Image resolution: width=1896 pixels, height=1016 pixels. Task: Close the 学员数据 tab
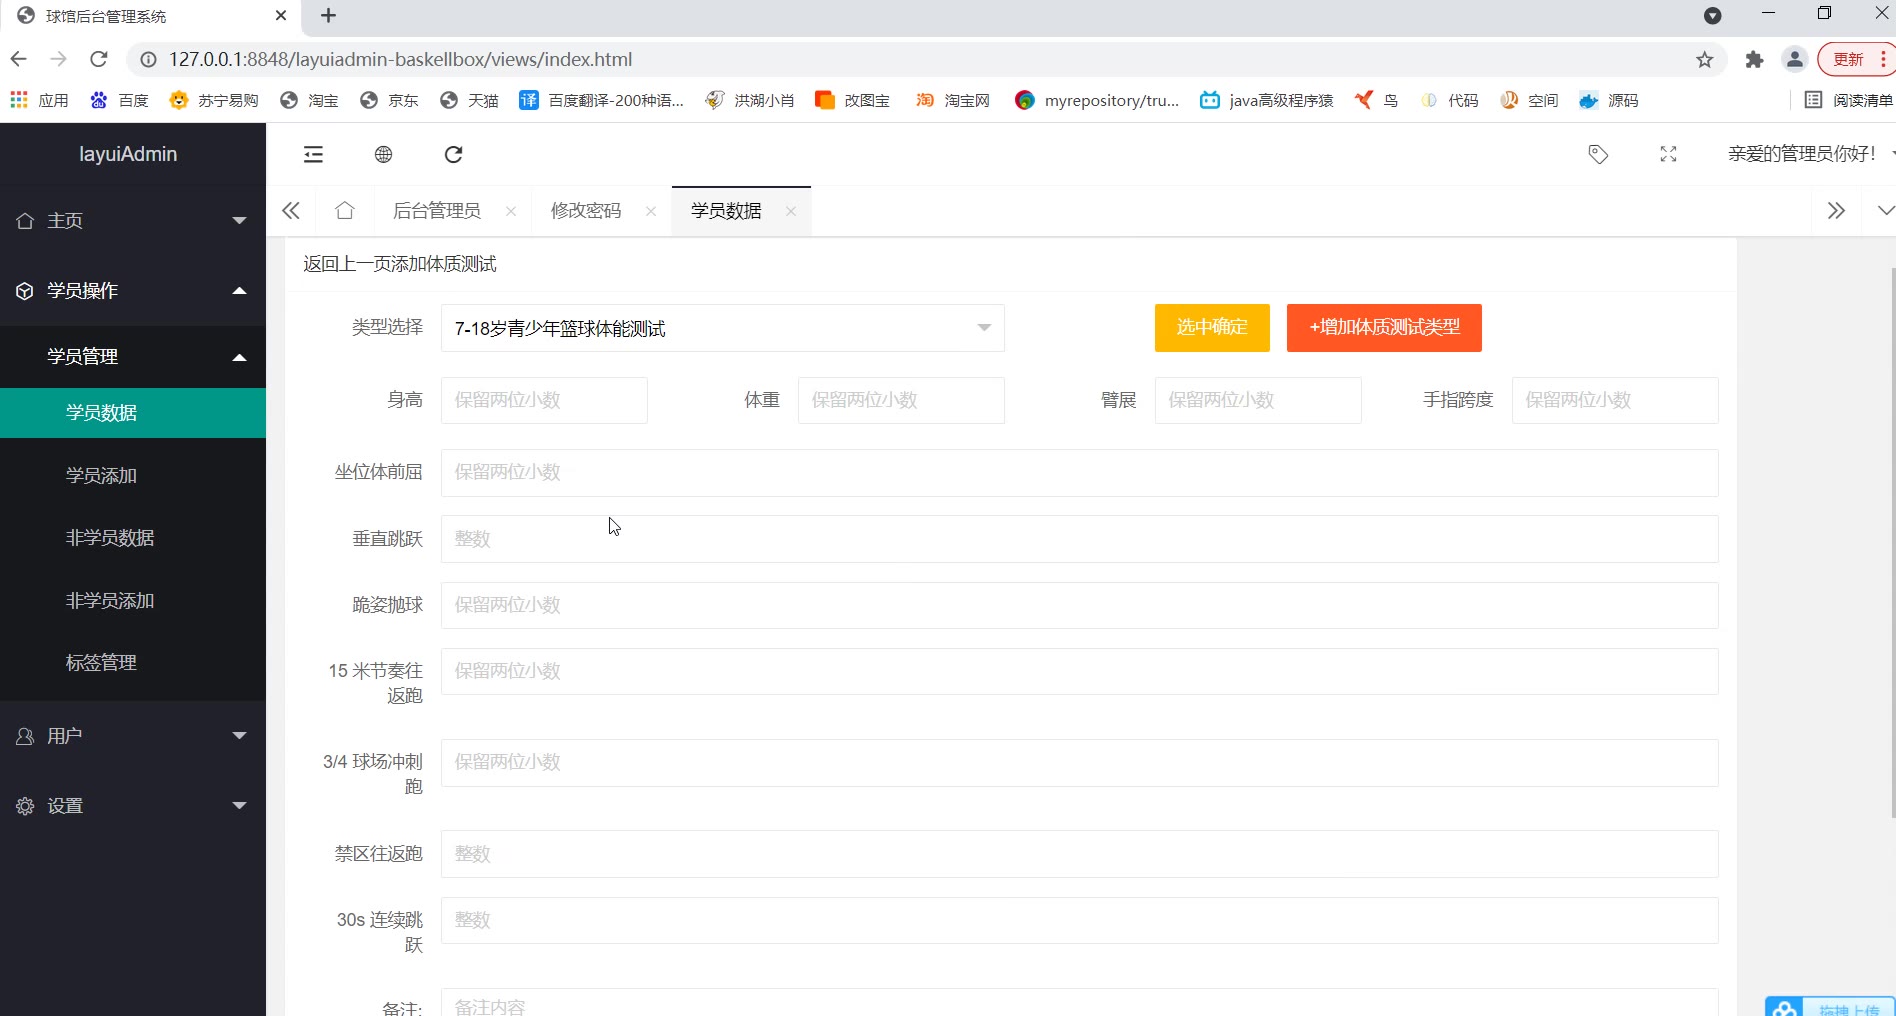[791, 211]
